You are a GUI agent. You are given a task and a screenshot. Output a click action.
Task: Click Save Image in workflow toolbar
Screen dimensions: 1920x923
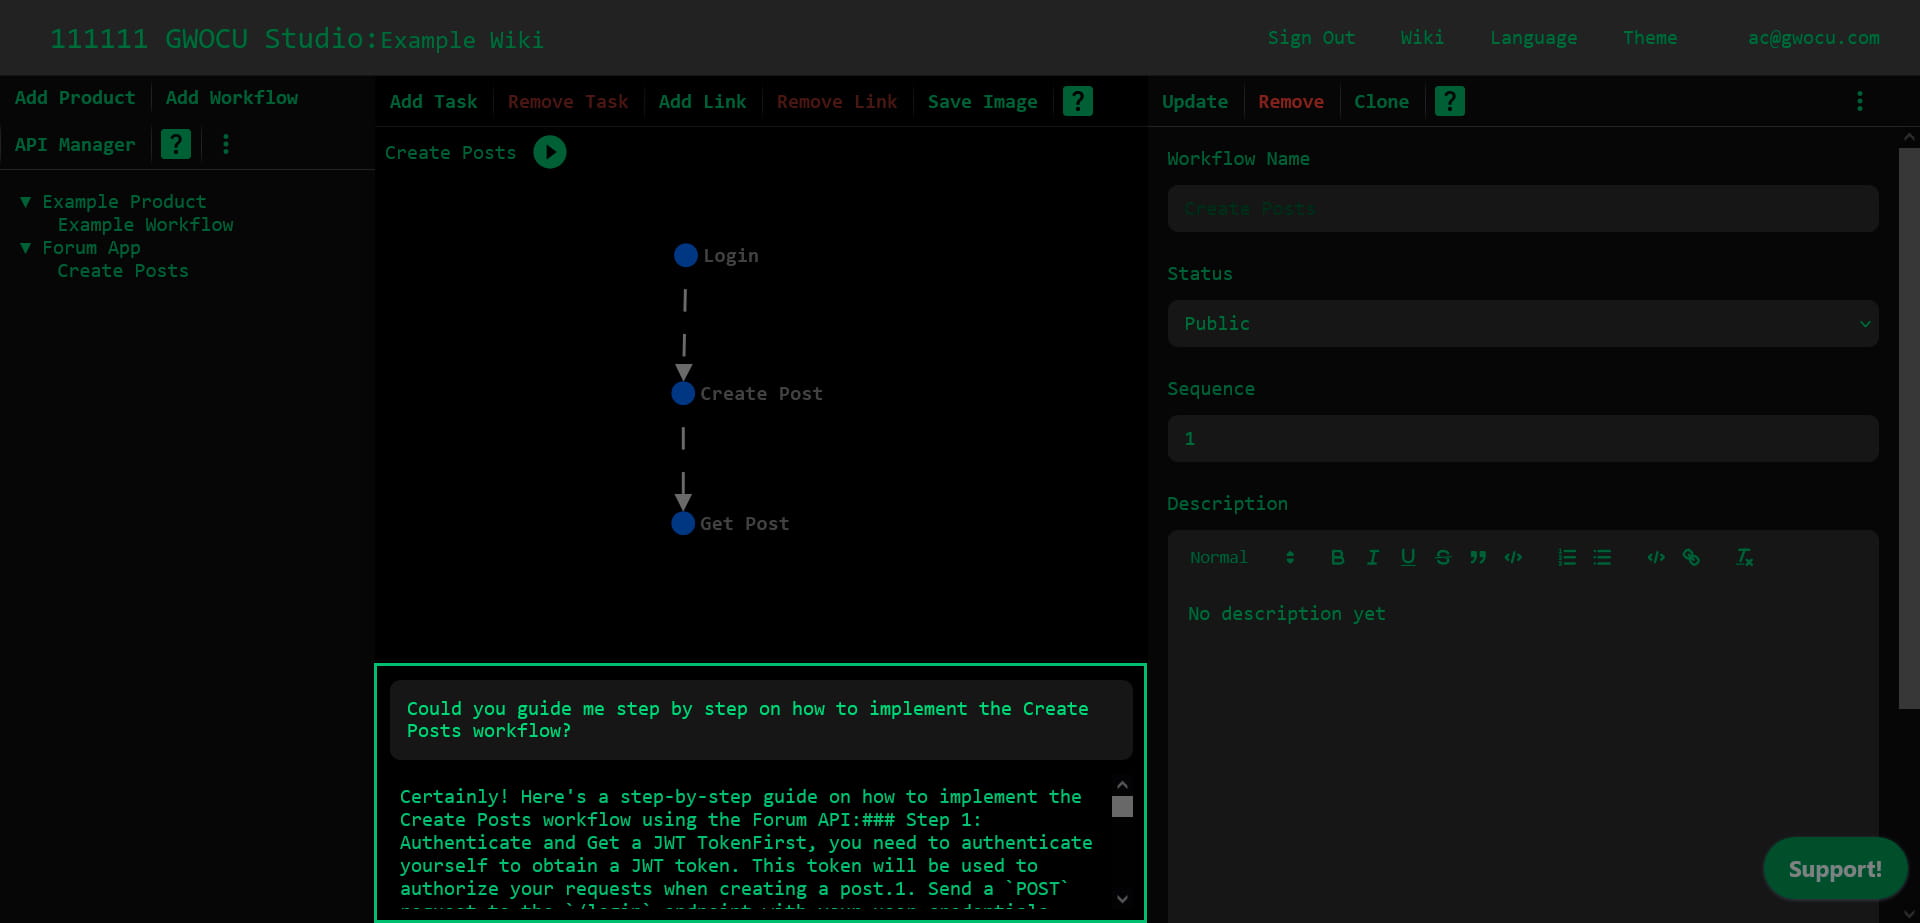[x=982, y=101]
